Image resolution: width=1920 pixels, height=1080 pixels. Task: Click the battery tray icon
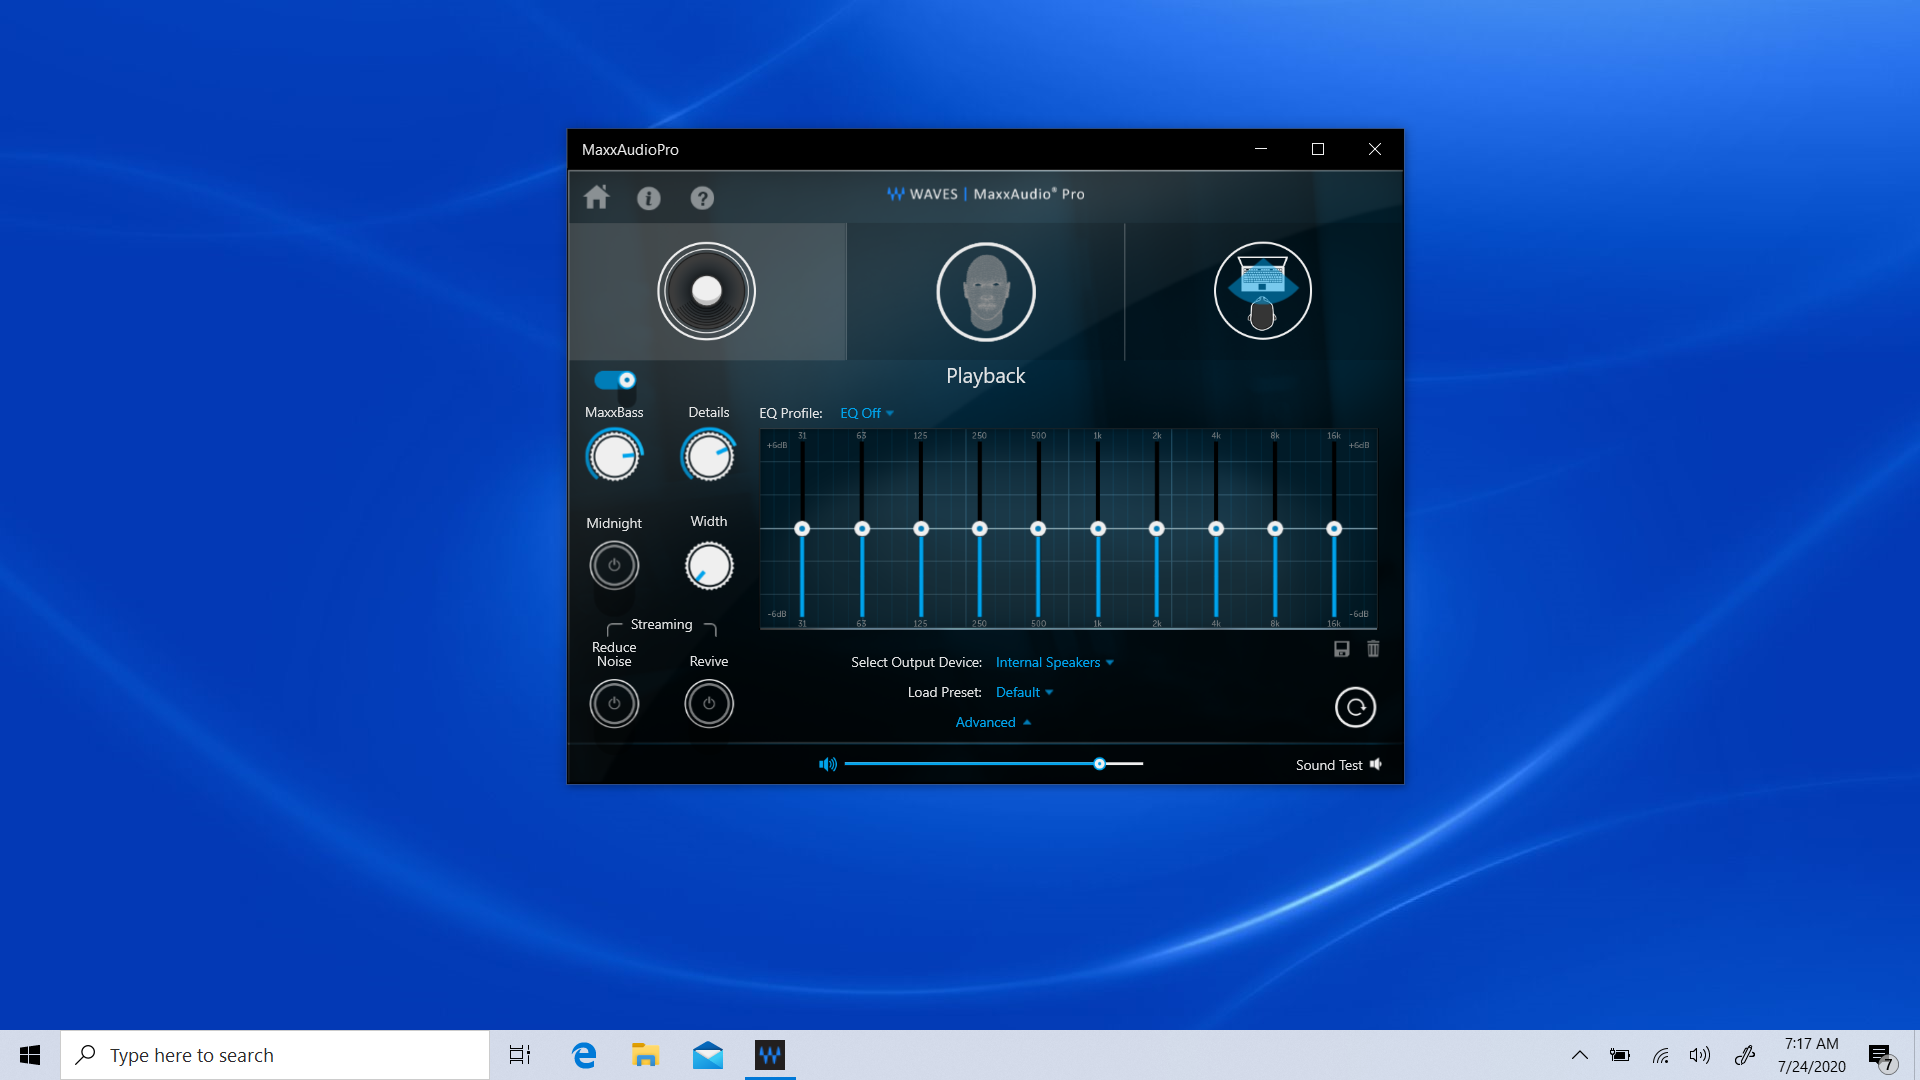coord(1620,1055)
